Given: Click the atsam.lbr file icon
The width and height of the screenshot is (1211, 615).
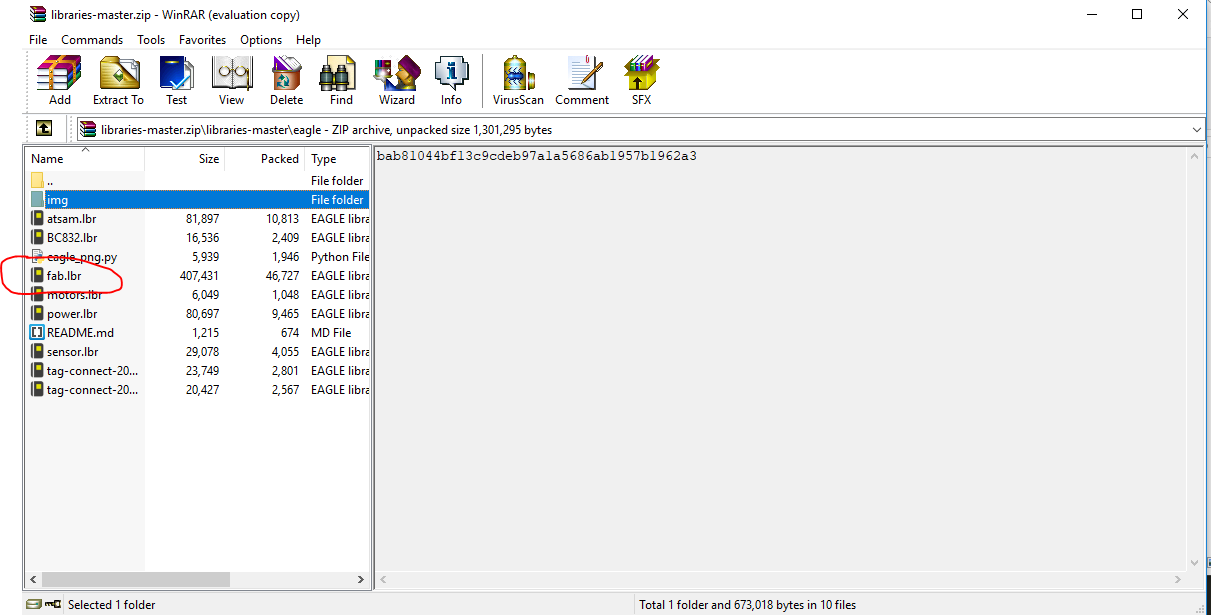Looking at the screenshot, I should [38, 218].
